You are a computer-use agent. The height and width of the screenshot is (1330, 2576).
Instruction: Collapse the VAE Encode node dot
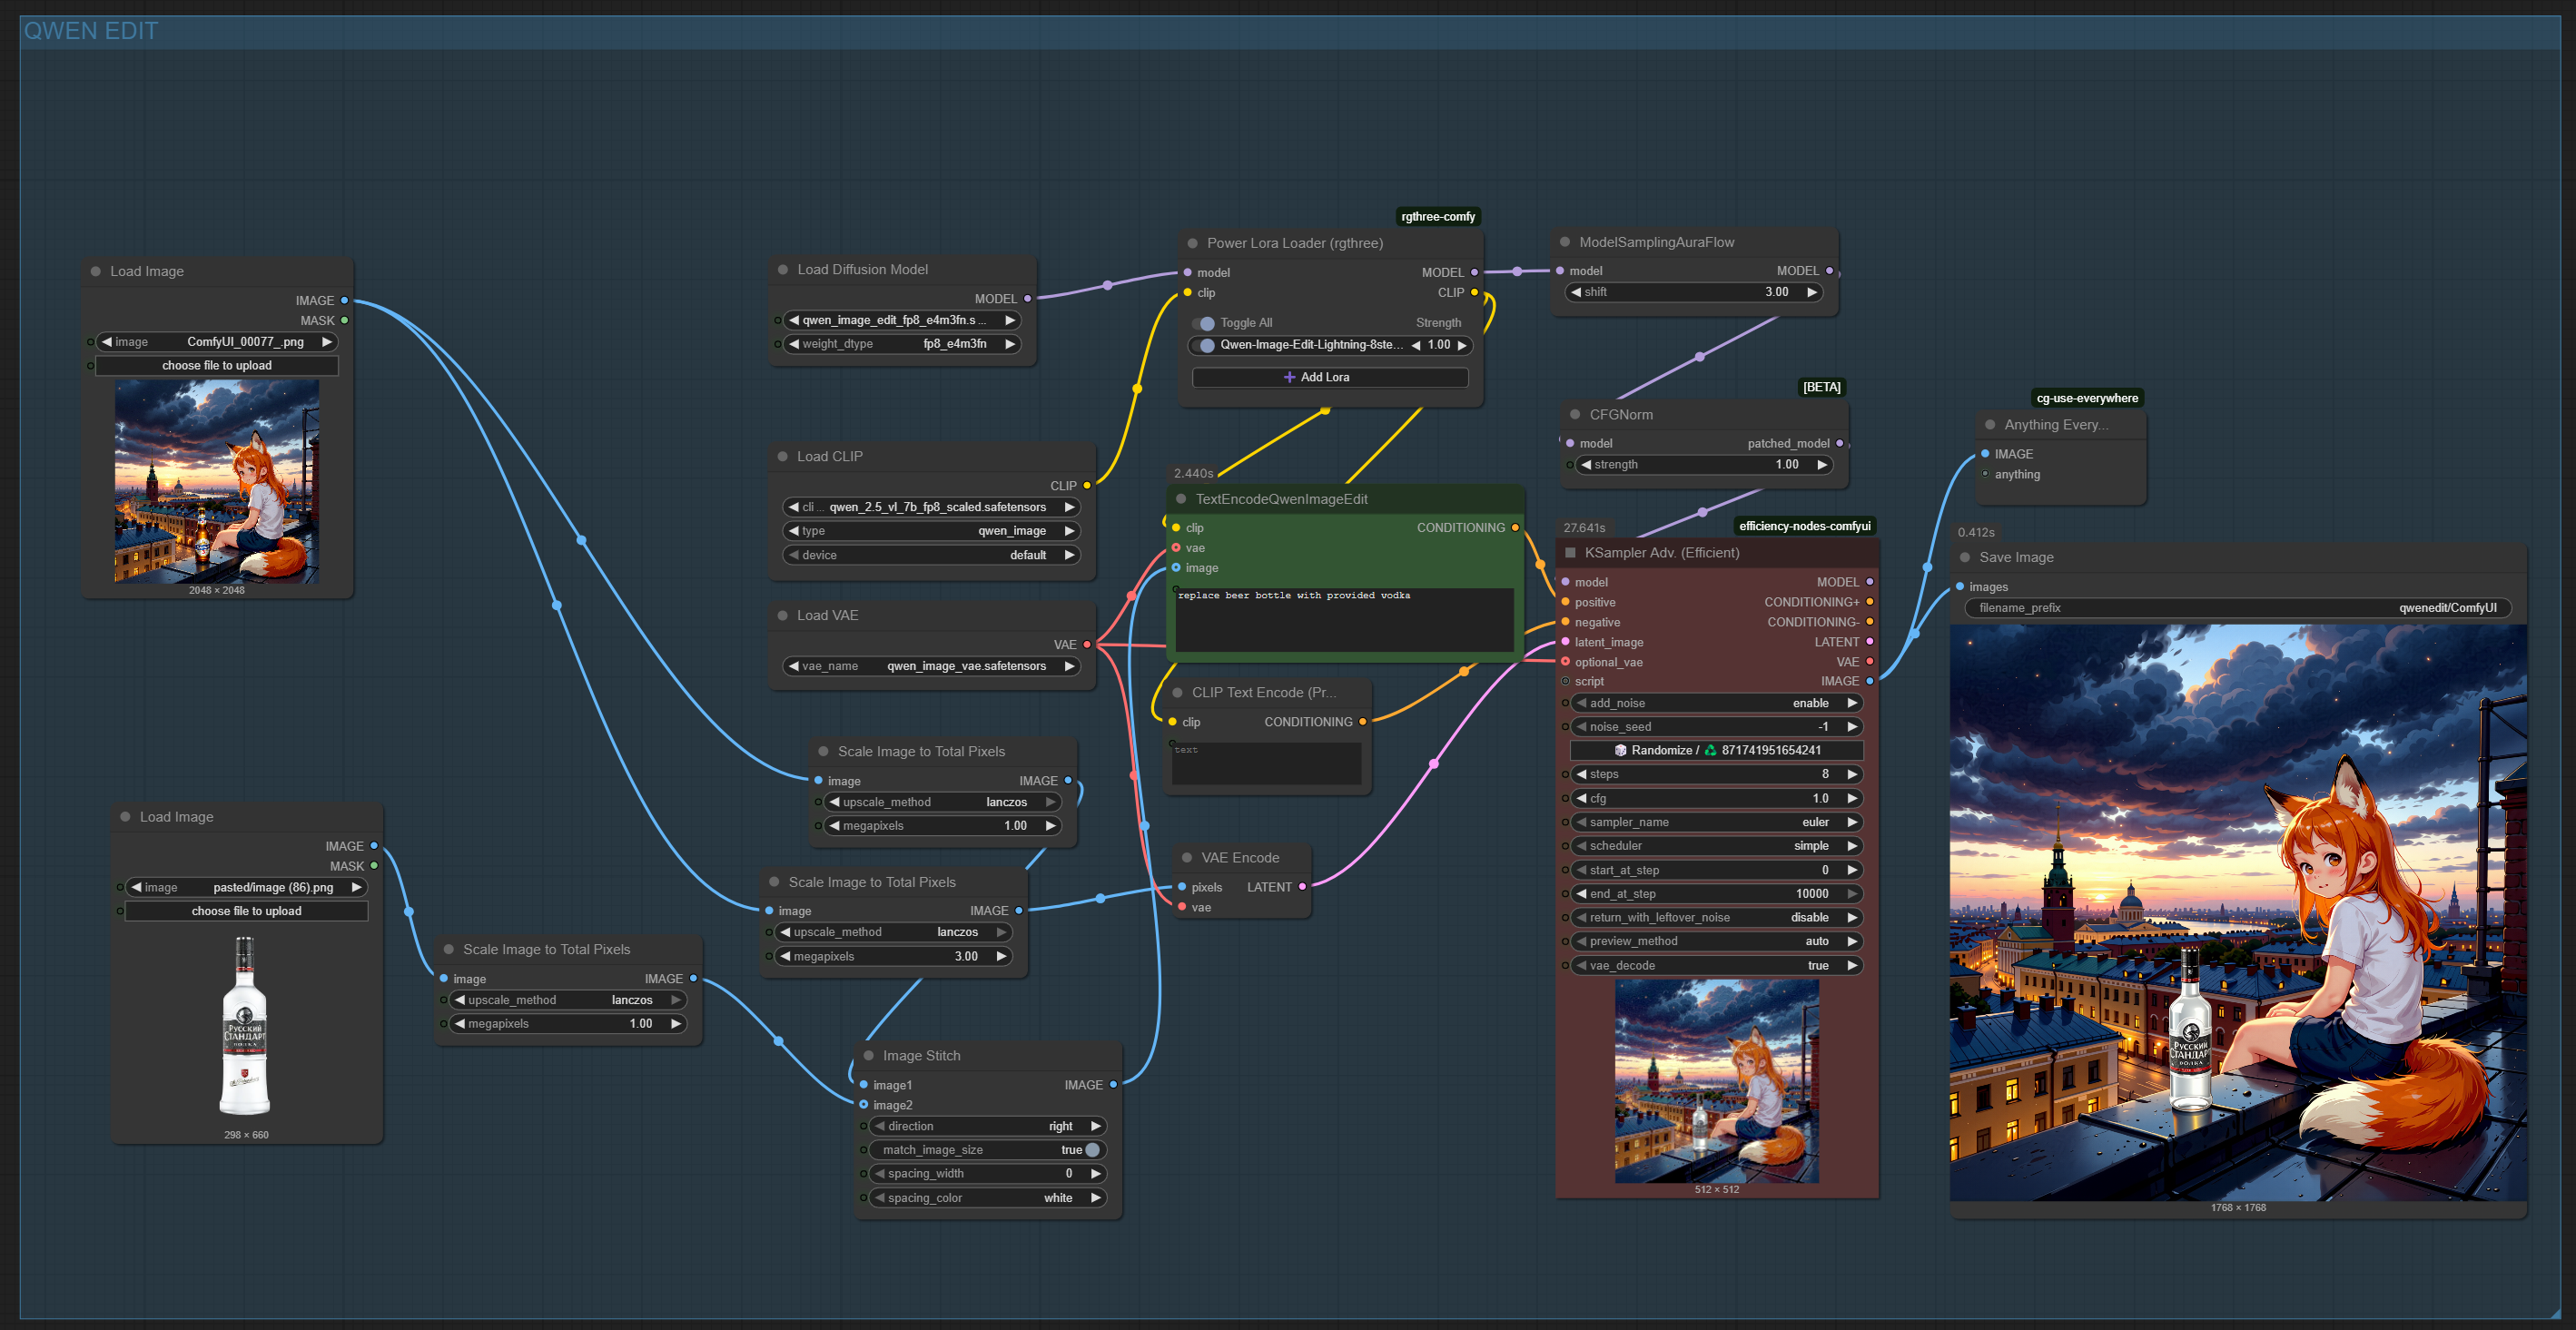[1186, 858]
